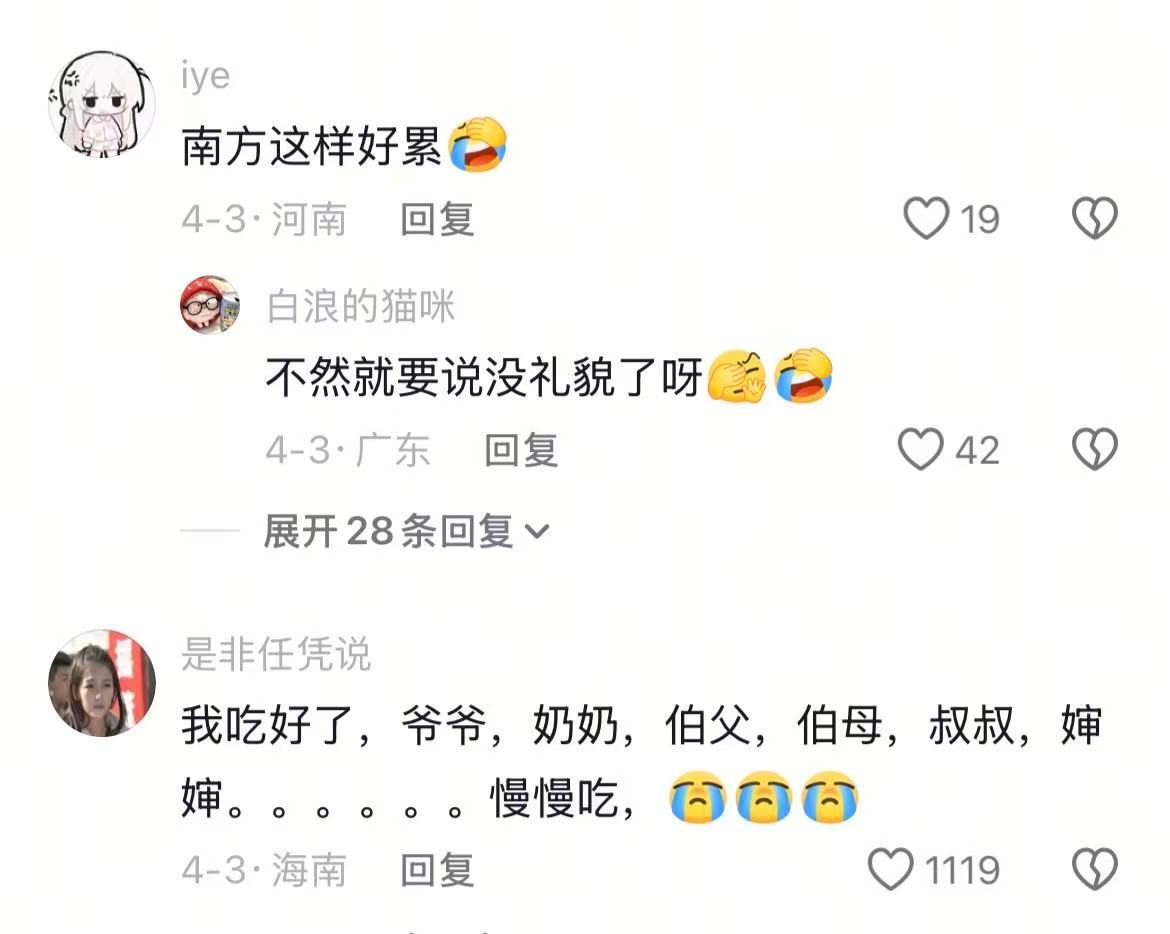Open 是非任凭说's profile picture
The width and height of the screenshot is (1170, 934).
coord(102,683)
